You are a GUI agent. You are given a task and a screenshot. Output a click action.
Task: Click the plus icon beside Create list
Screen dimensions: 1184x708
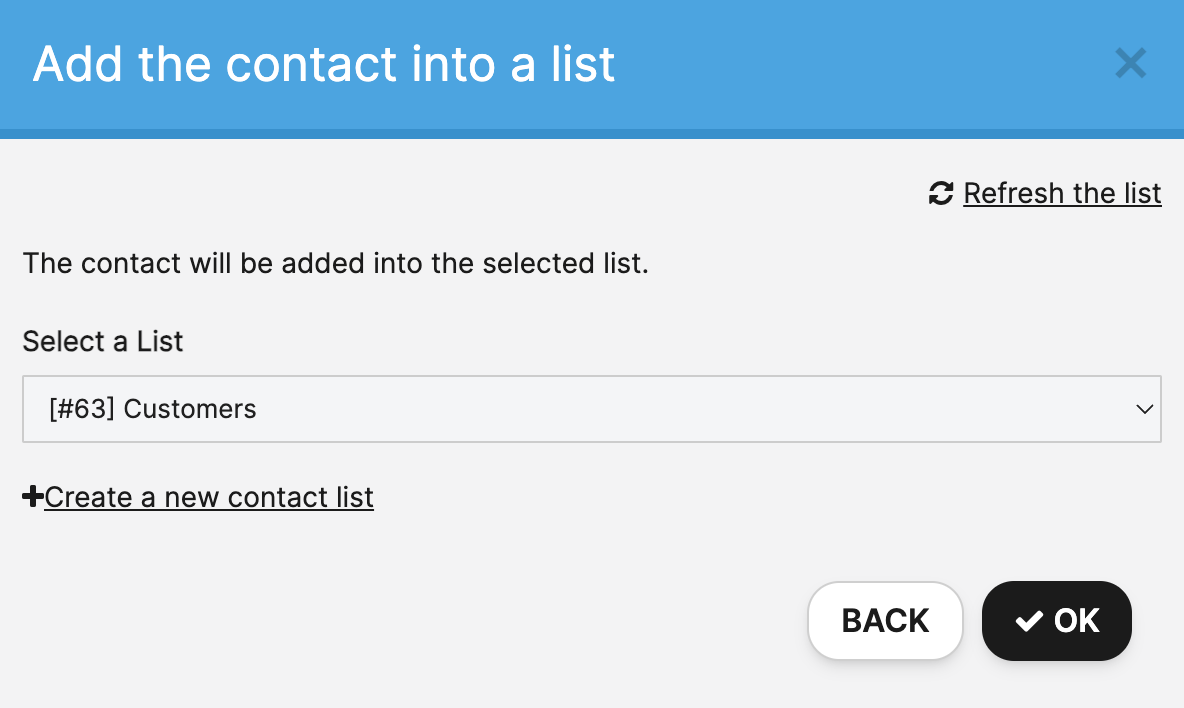click(x=32, y=496)
